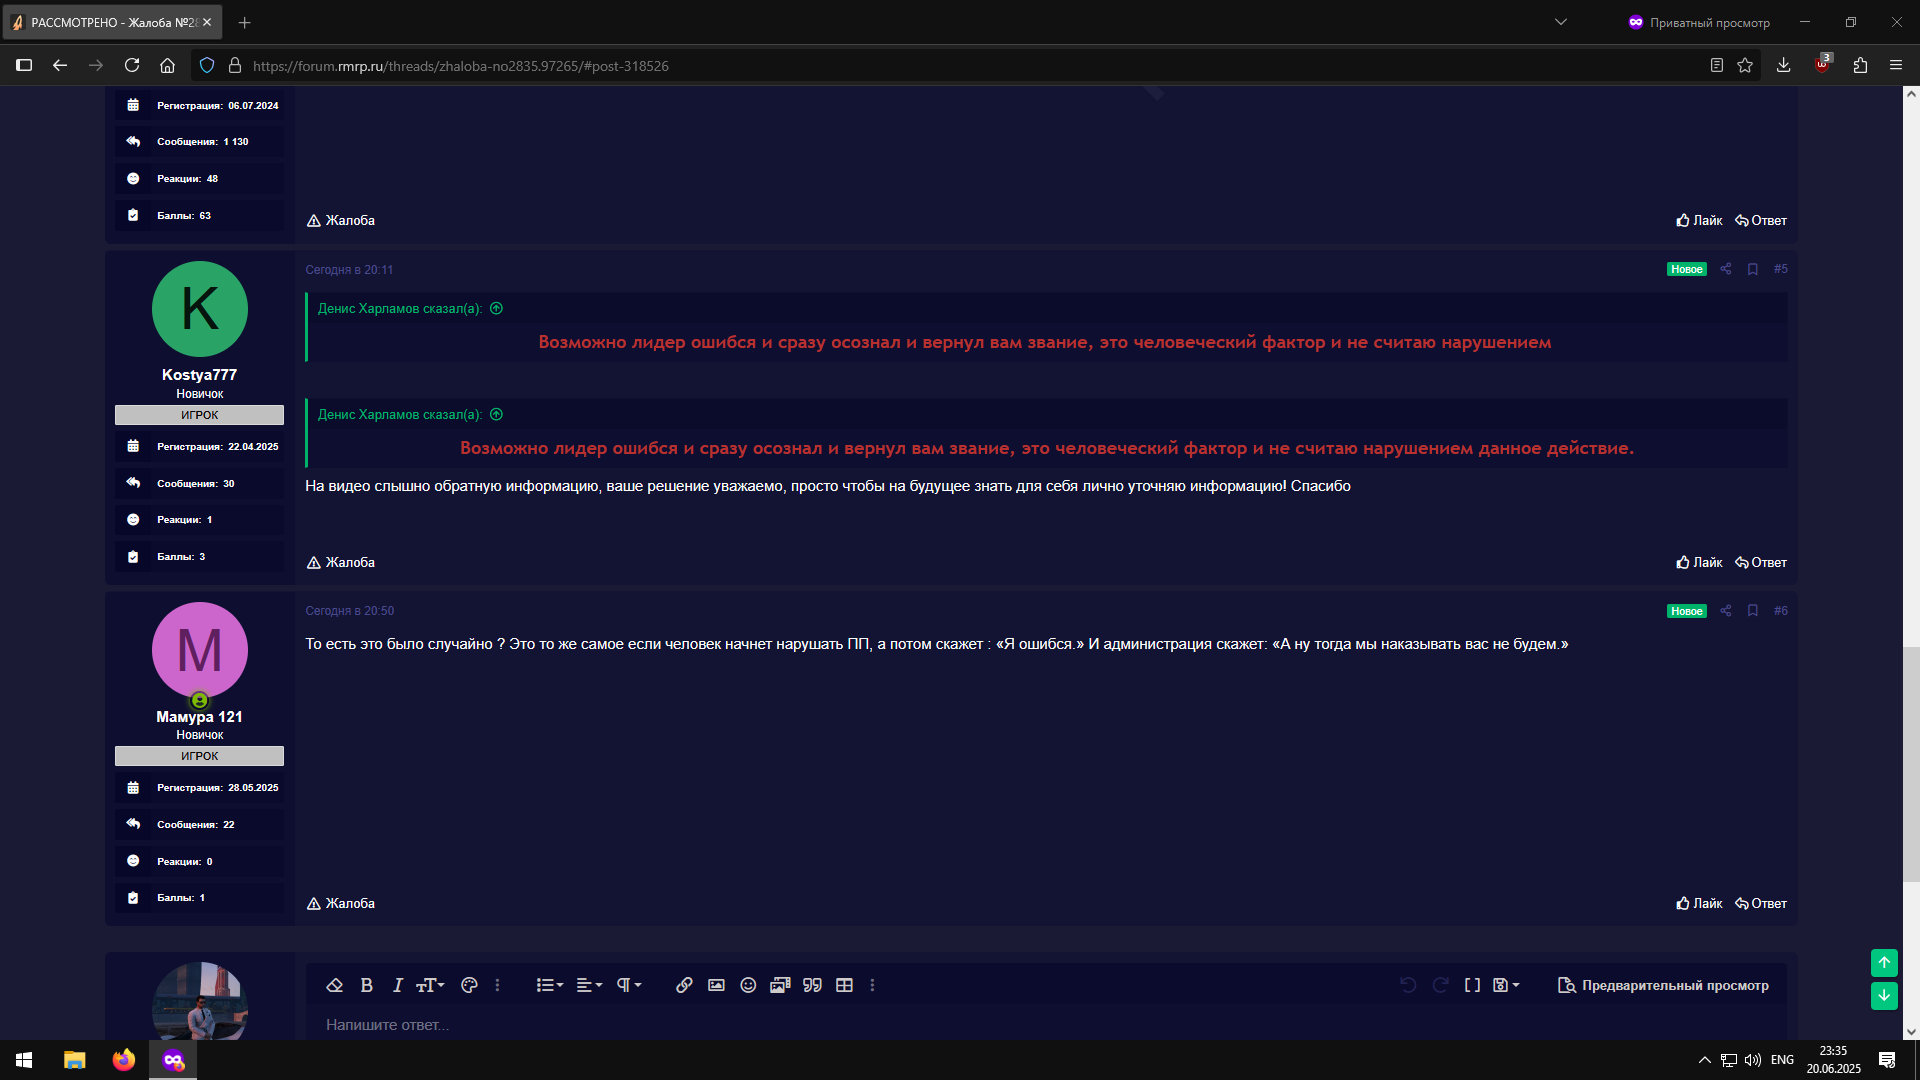Share post #5 via share icon
The width and height of the screenshot is (1920, 1080).
point(1725,269)
